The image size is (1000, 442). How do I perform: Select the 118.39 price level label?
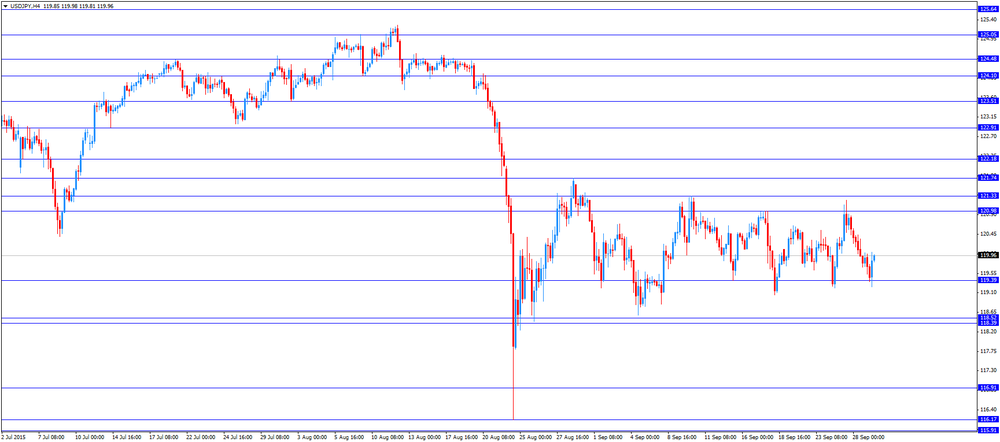988,323
